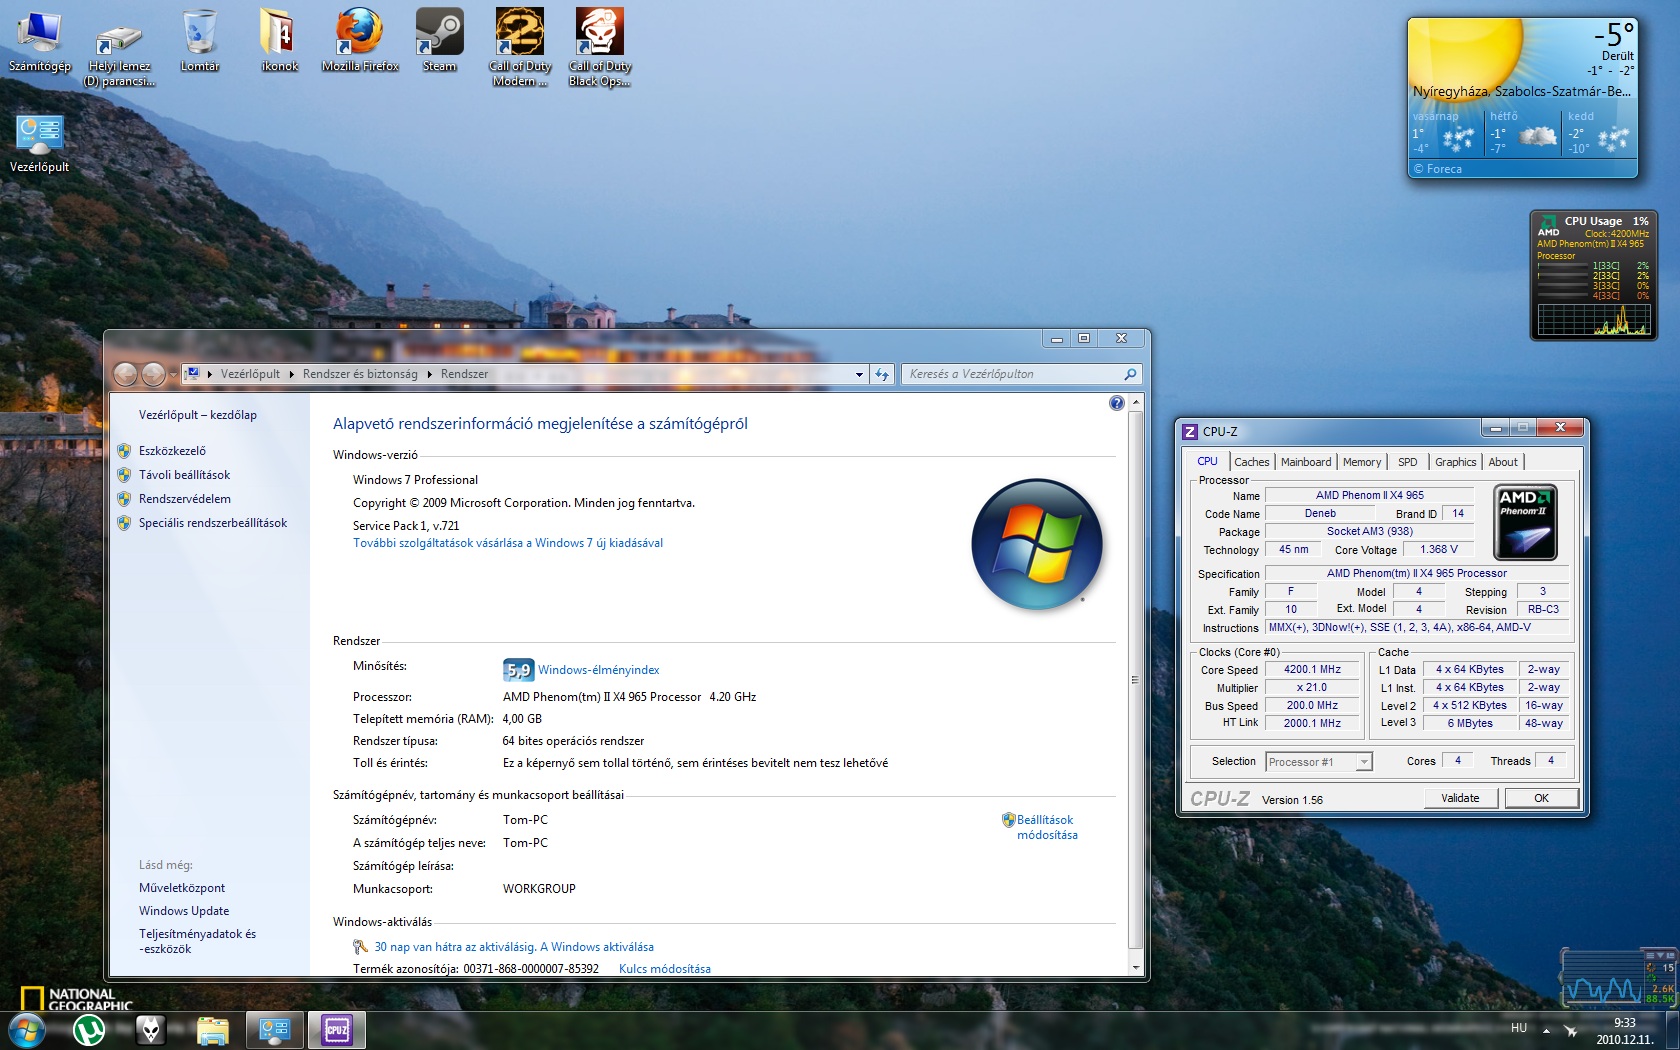Select the CPU tab in CPU-Z
Image resolution: width=1680 pixels, height=1050 pixels.
pos(1207,461)
